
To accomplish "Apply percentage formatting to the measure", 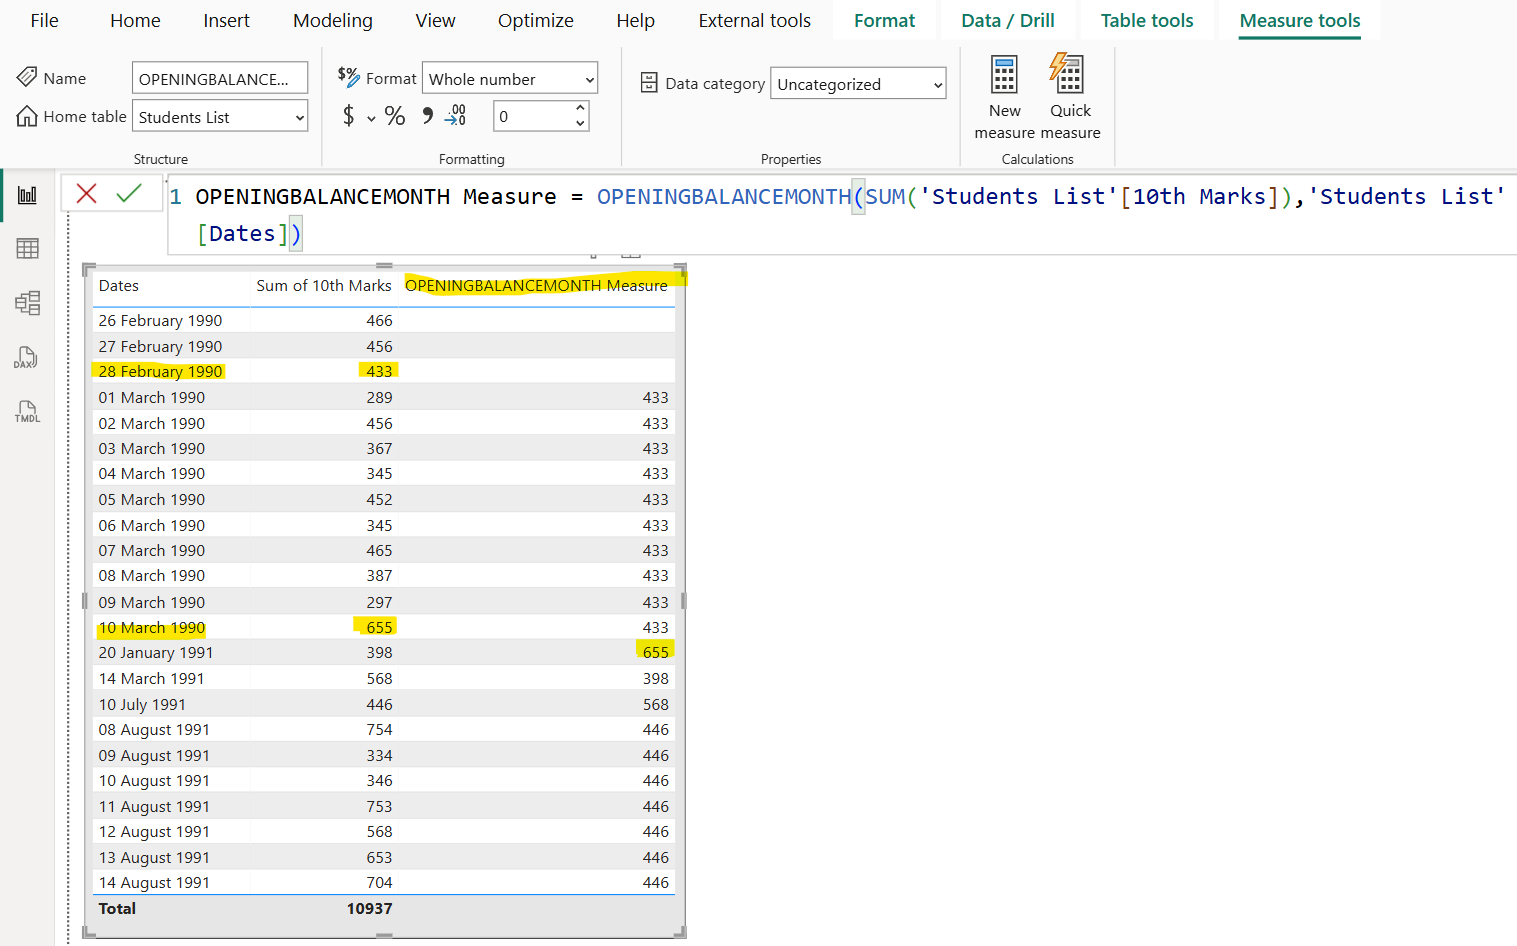I will 395,116.
